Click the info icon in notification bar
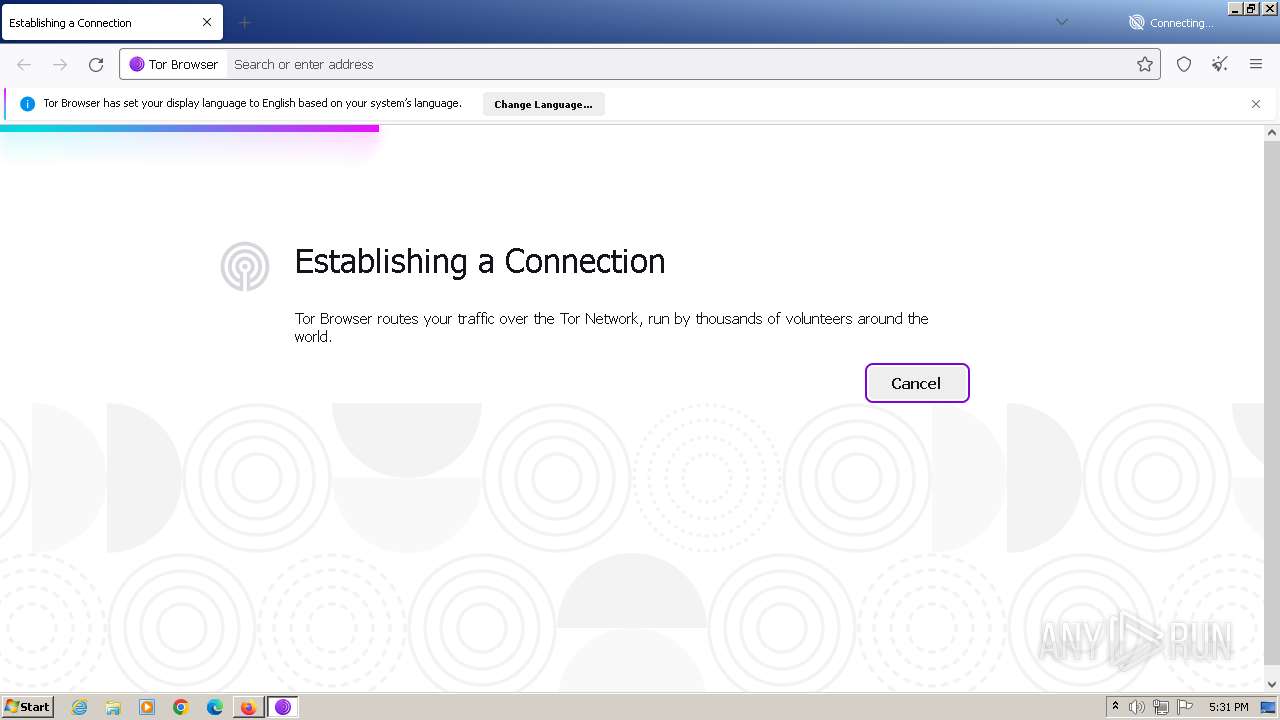 [x=27, y=104]
